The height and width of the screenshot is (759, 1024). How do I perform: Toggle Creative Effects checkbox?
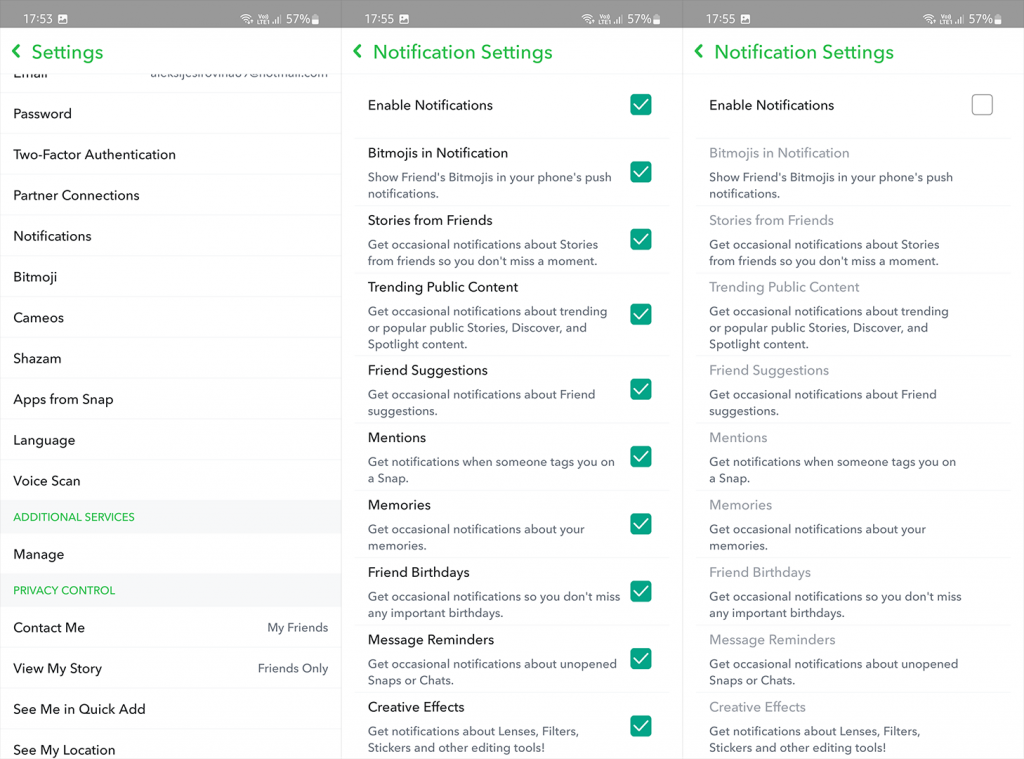pyautogui.click(x=641, y=726)
